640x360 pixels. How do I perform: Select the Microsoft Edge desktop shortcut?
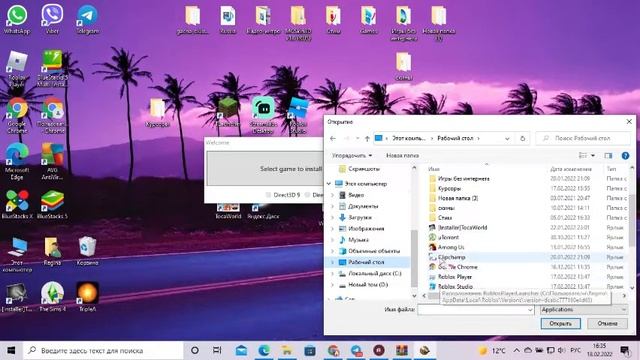click(17, 161)
